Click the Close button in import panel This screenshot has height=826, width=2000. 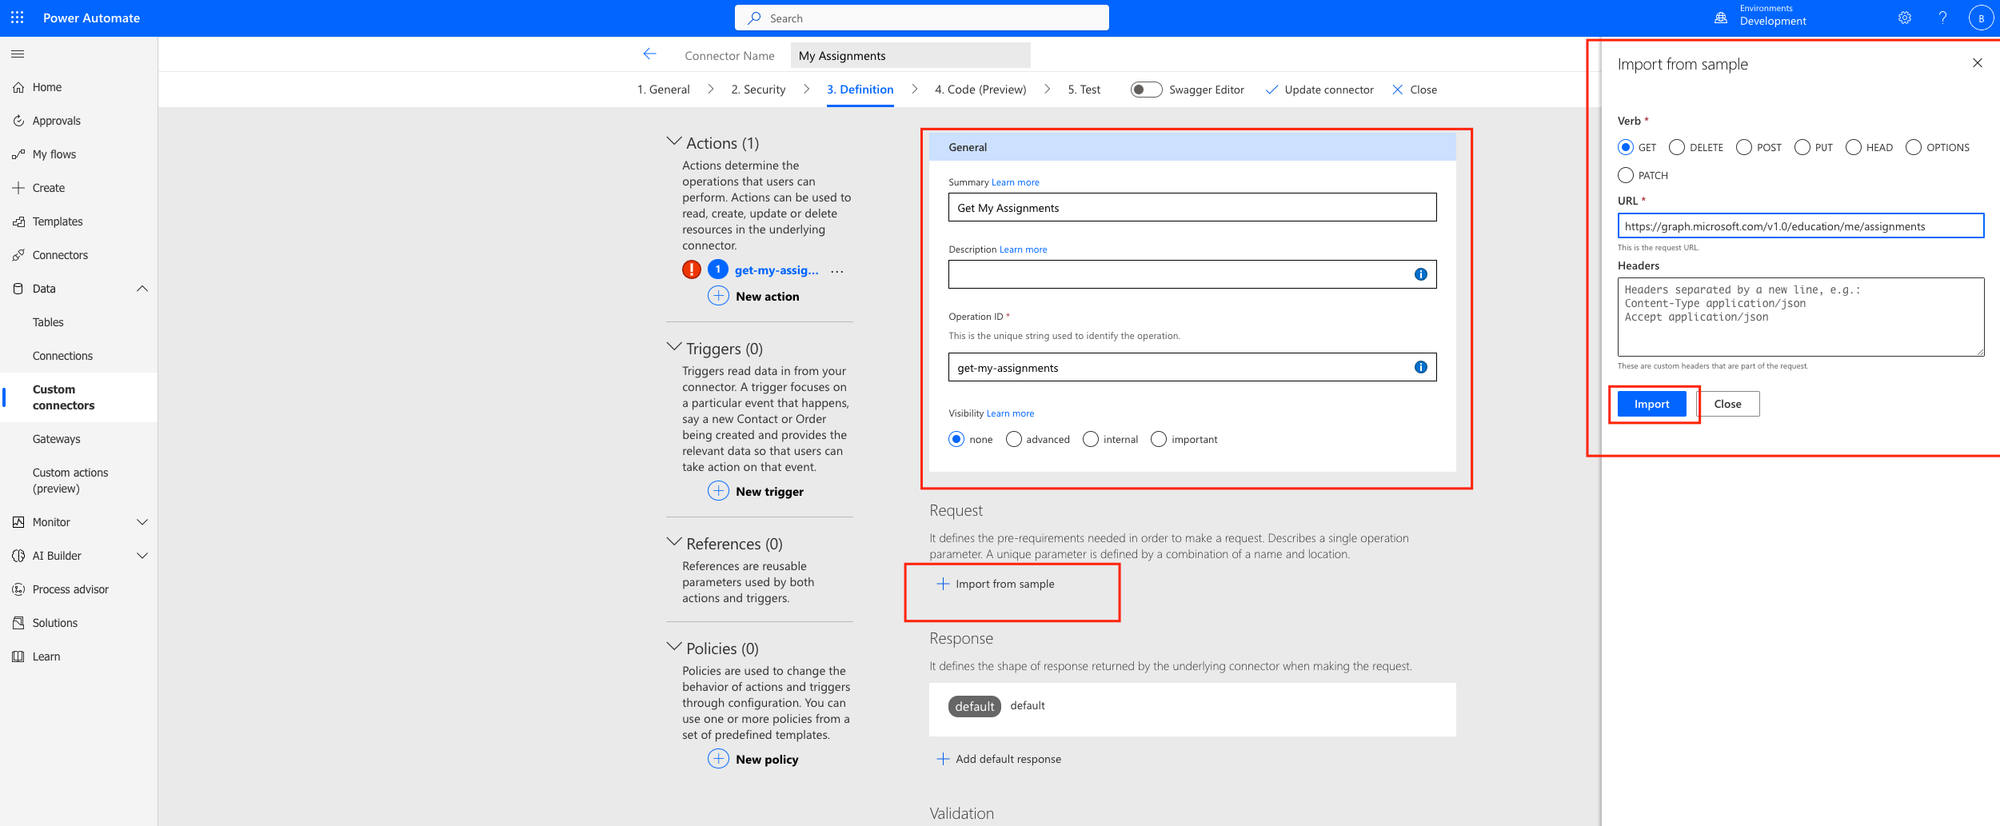point(1727,404)
